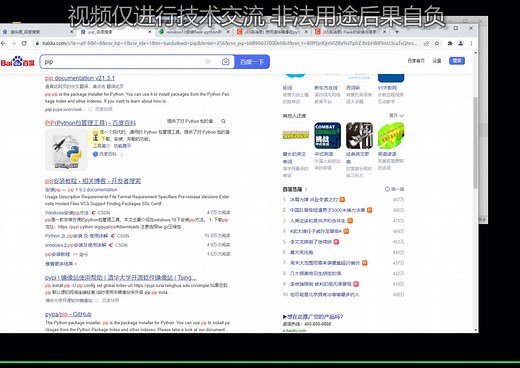Click the 工具简介 sub-link under PIP encyclopedia
The width and height of the screenshot is (520, 368).
click(102, 146)
